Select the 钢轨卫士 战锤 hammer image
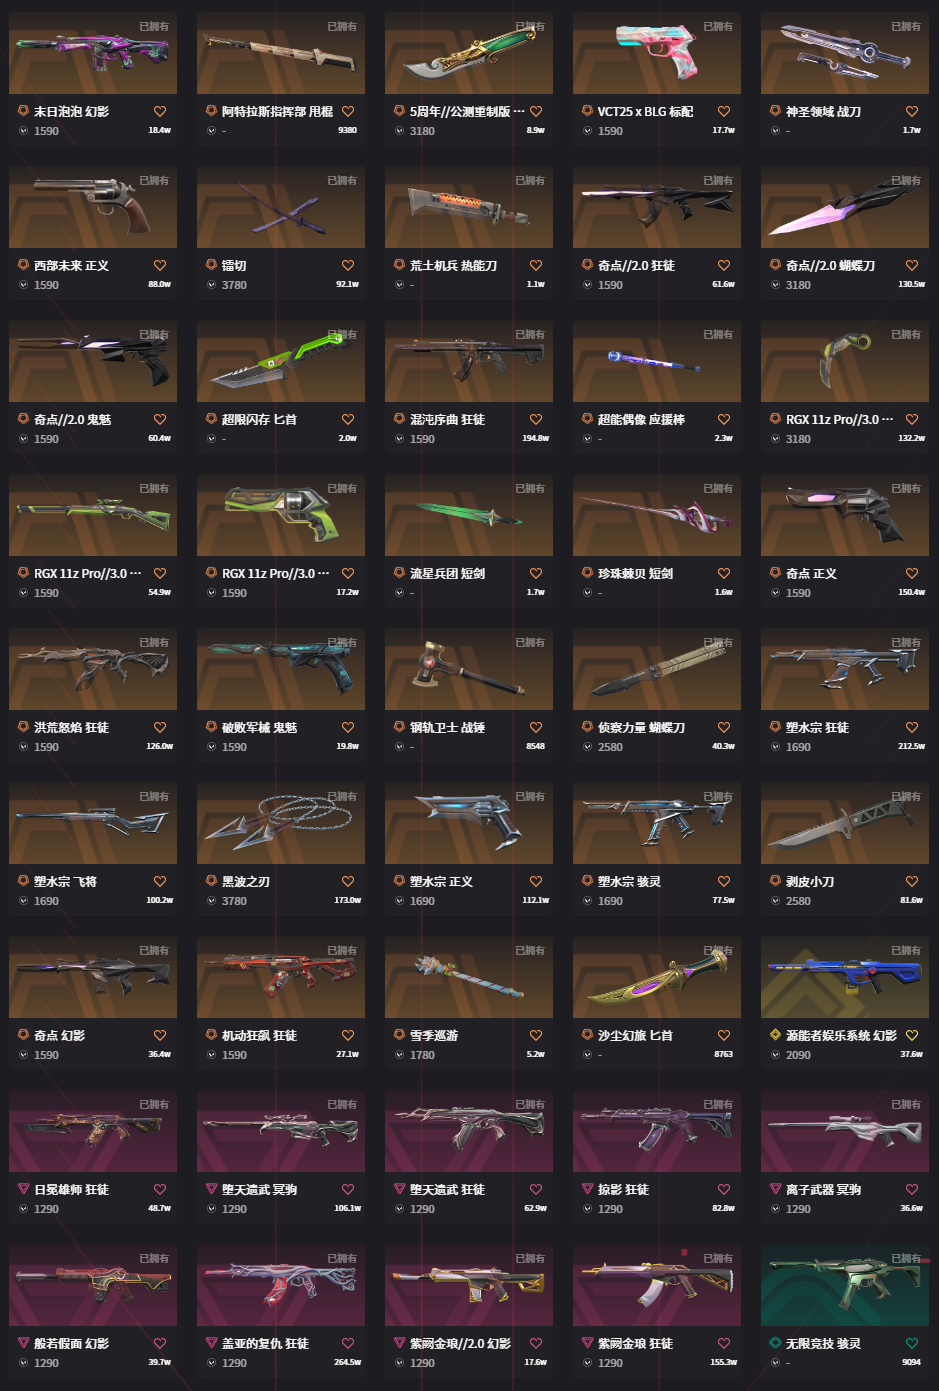 (469, 669)
